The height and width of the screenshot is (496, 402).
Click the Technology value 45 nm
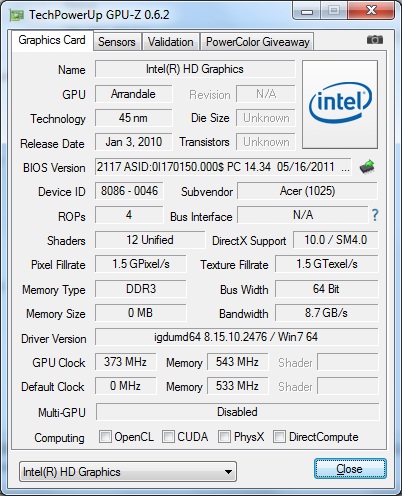pyautogui.click(x=133, y=118)
